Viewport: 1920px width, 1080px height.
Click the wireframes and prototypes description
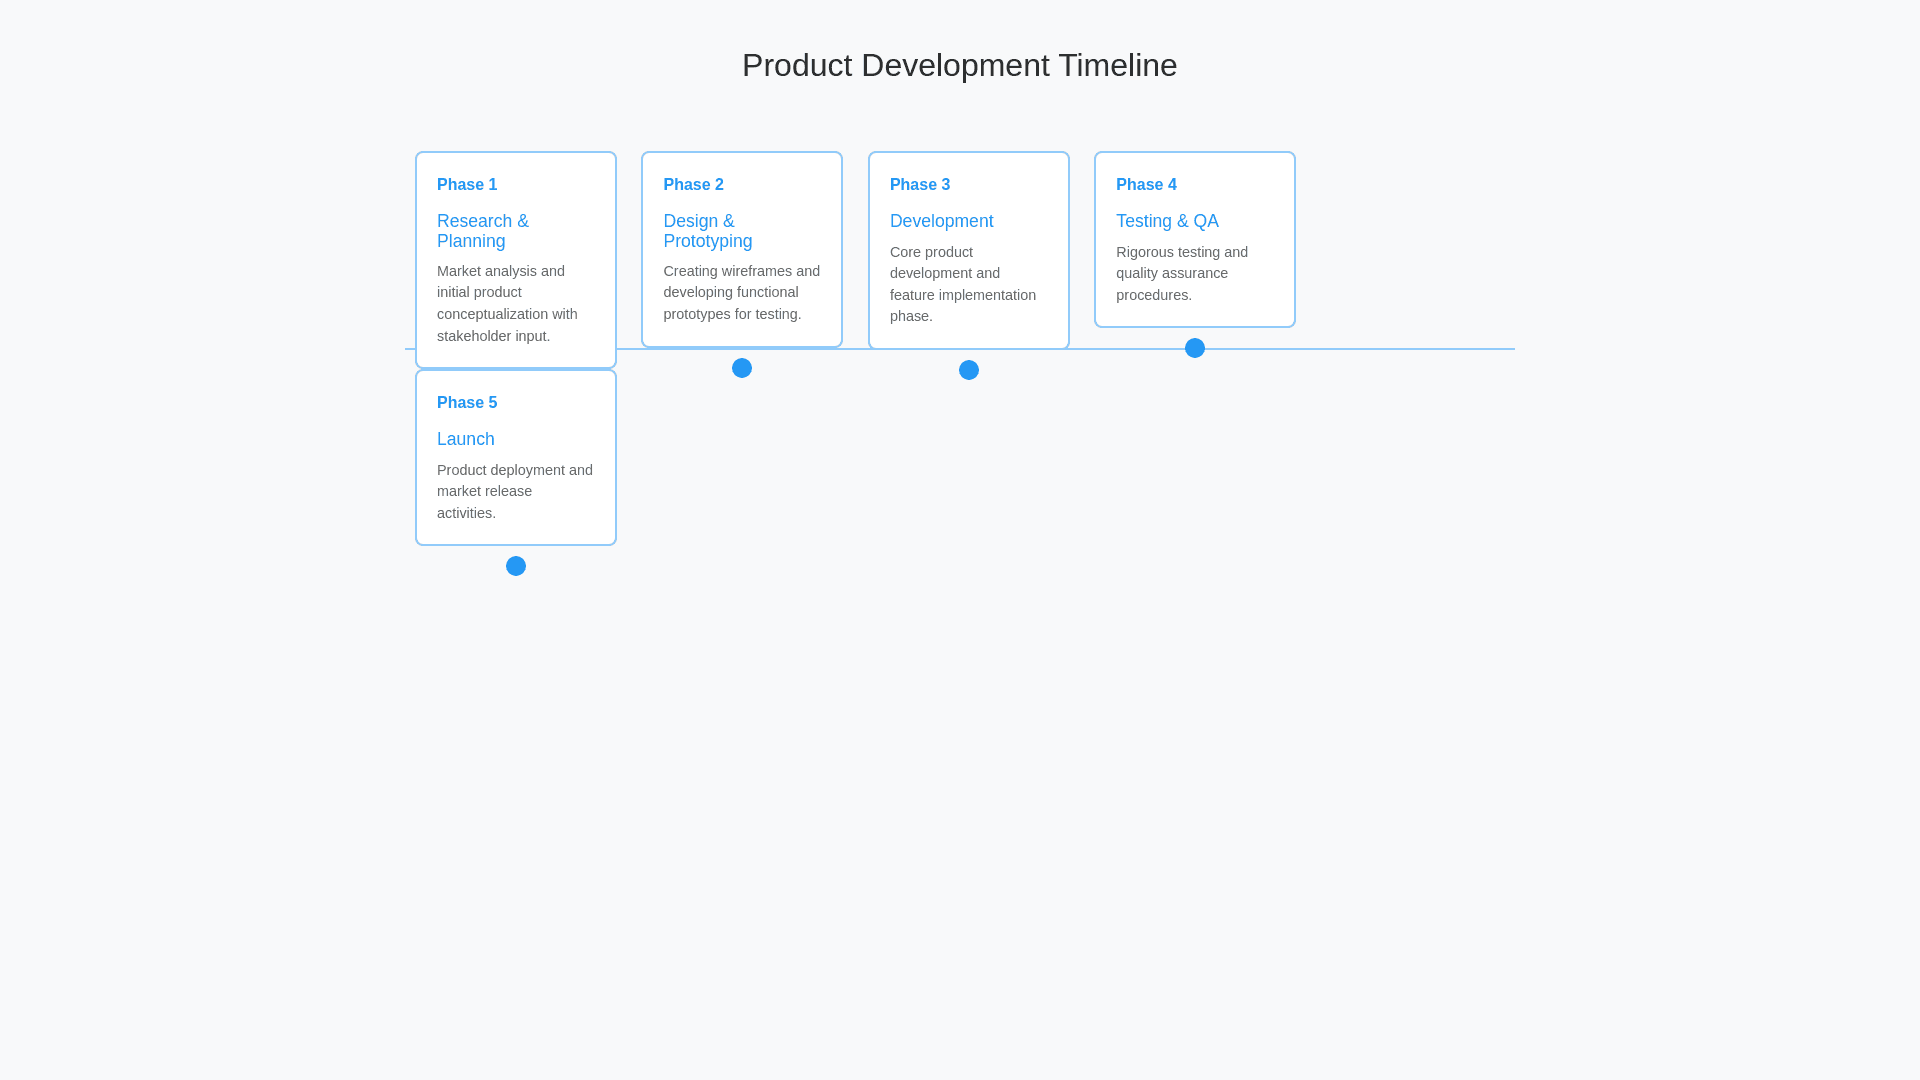[x=741, y=292]
